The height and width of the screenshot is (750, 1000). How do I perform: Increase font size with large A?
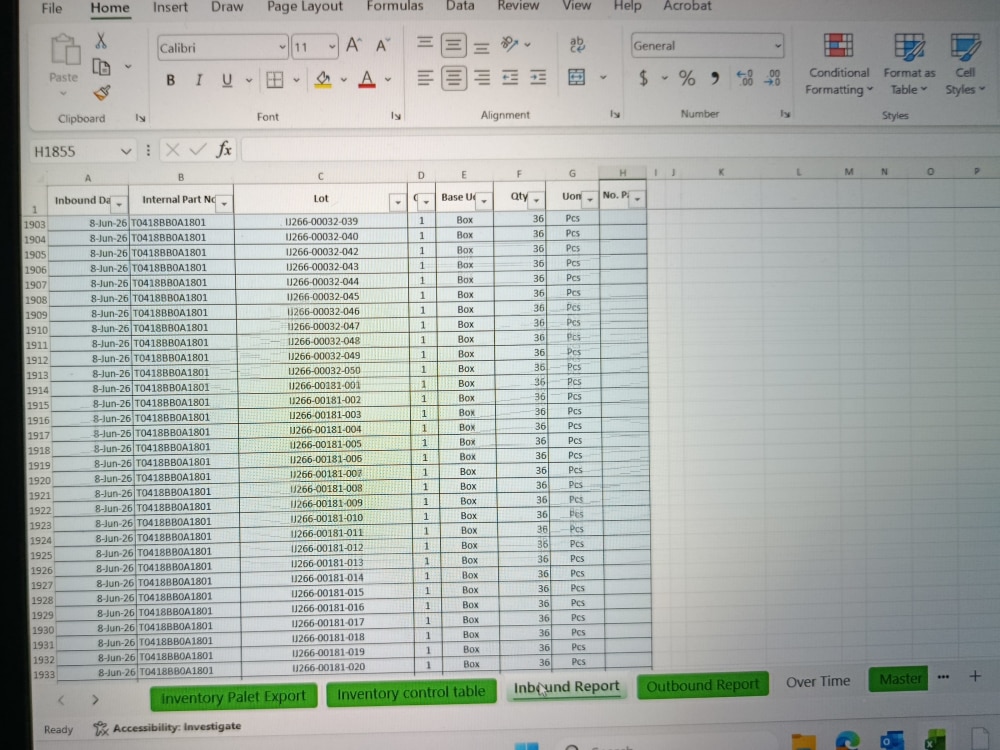(353, 45)
